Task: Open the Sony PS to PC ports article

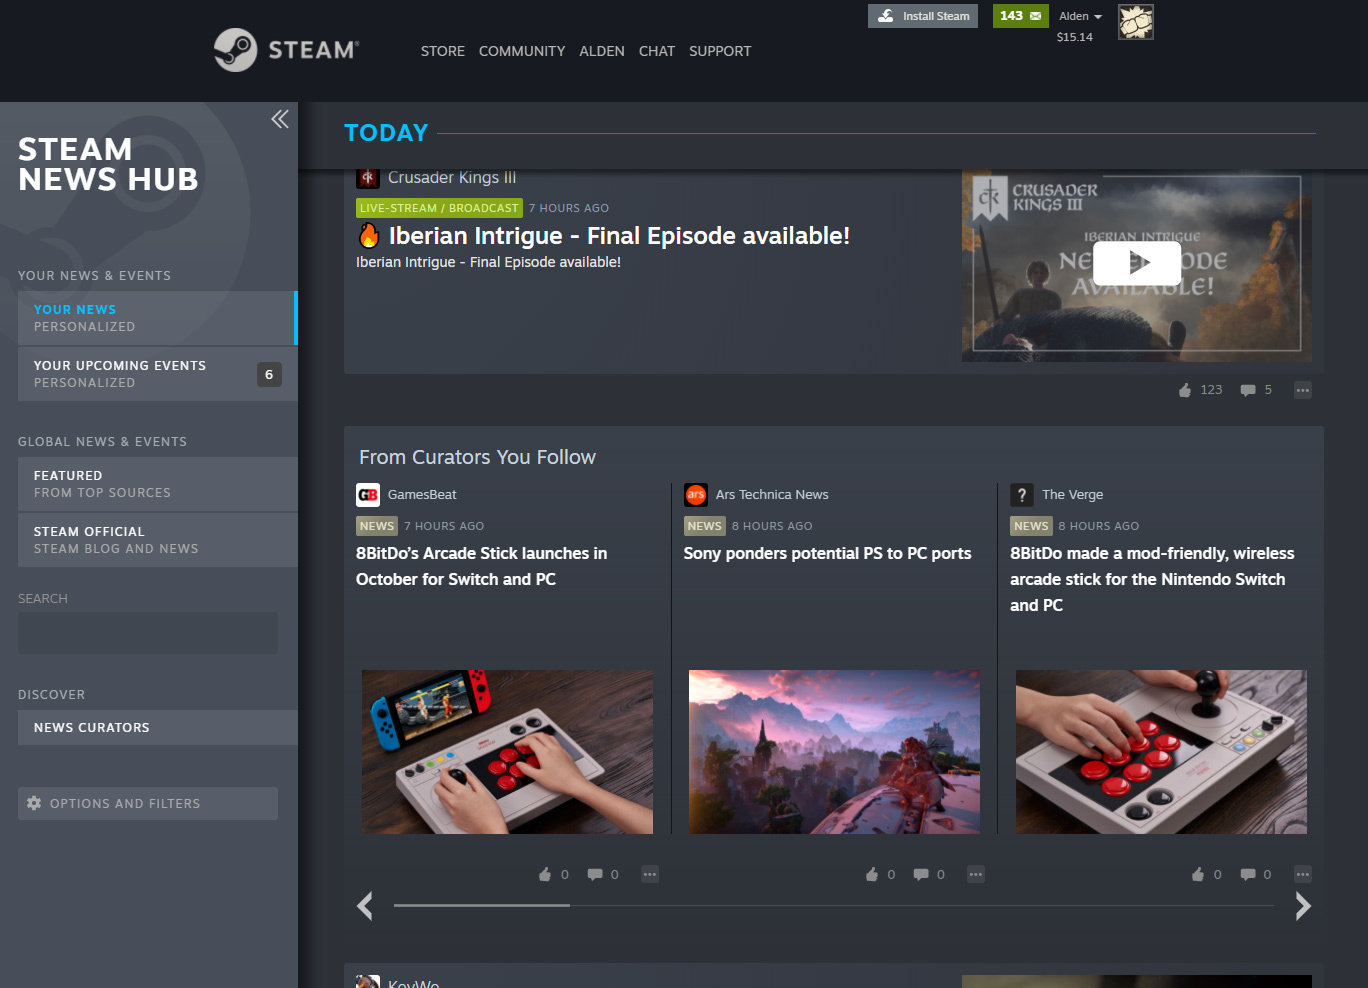Action: coord(827,553)
